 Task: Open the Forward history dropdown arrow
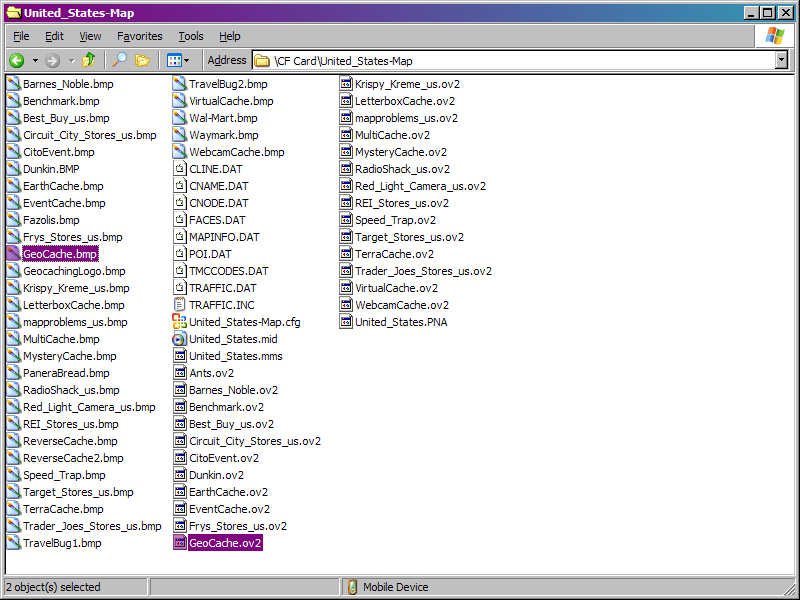click(72, 61)
